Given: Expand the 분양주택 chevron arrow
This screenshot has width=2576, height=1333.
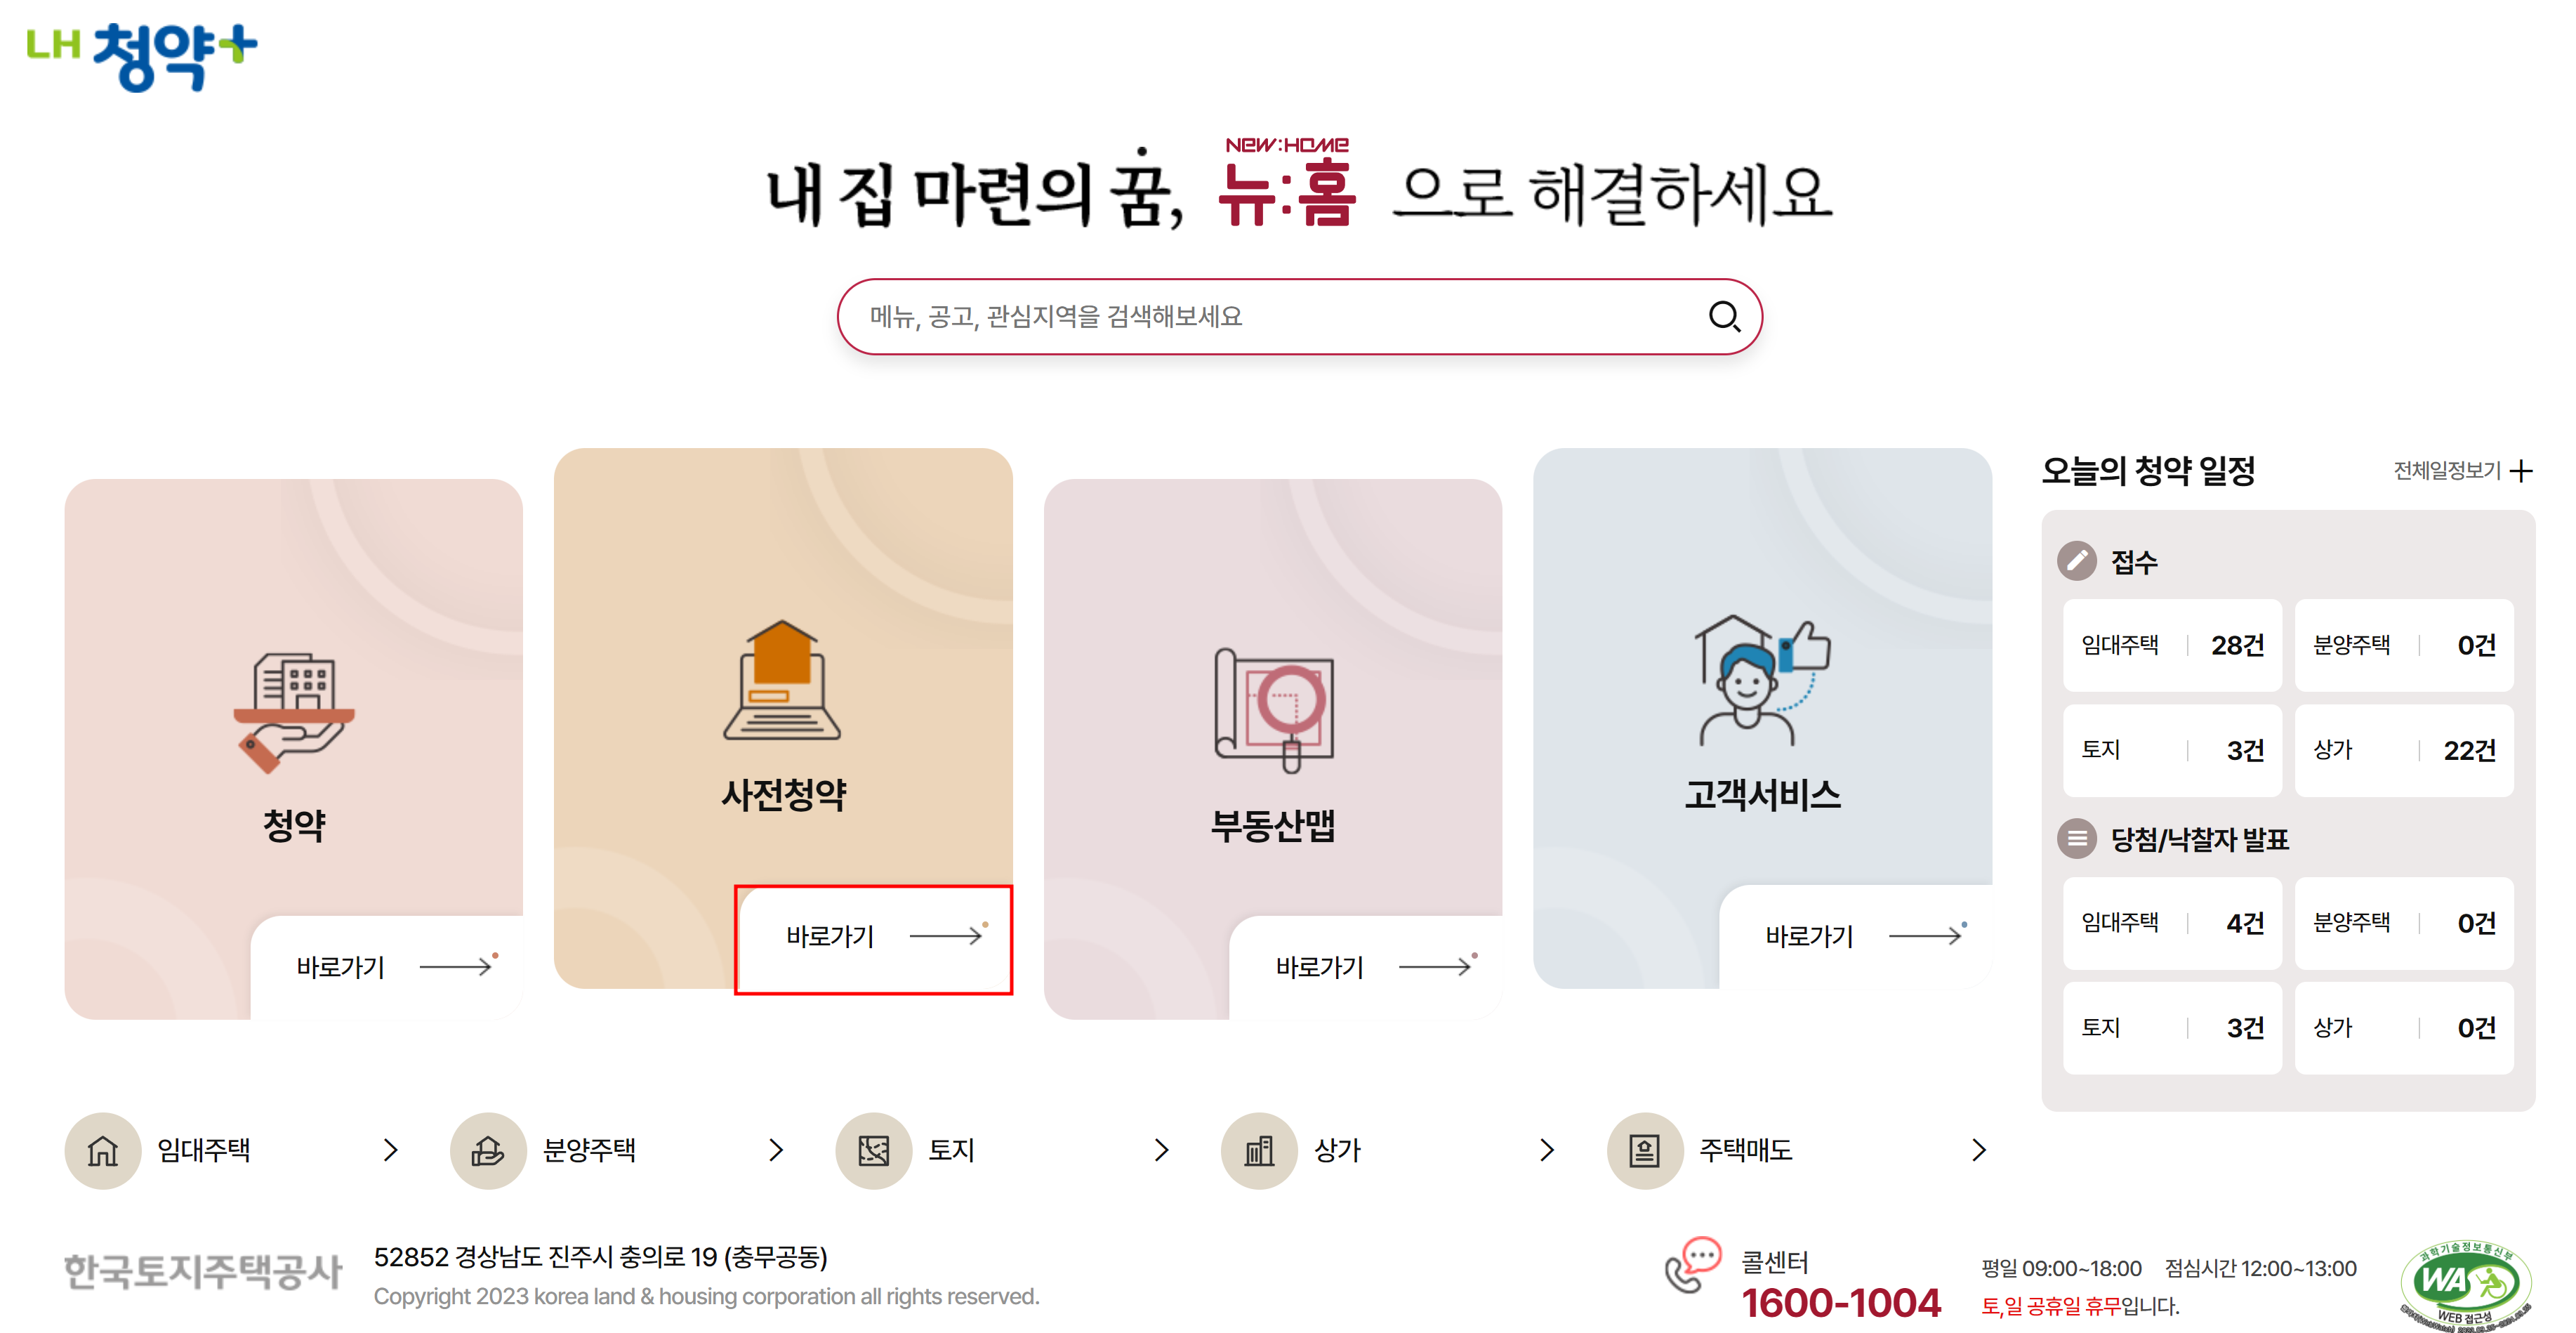Looking at the screenshot, I should (776, 1150).
